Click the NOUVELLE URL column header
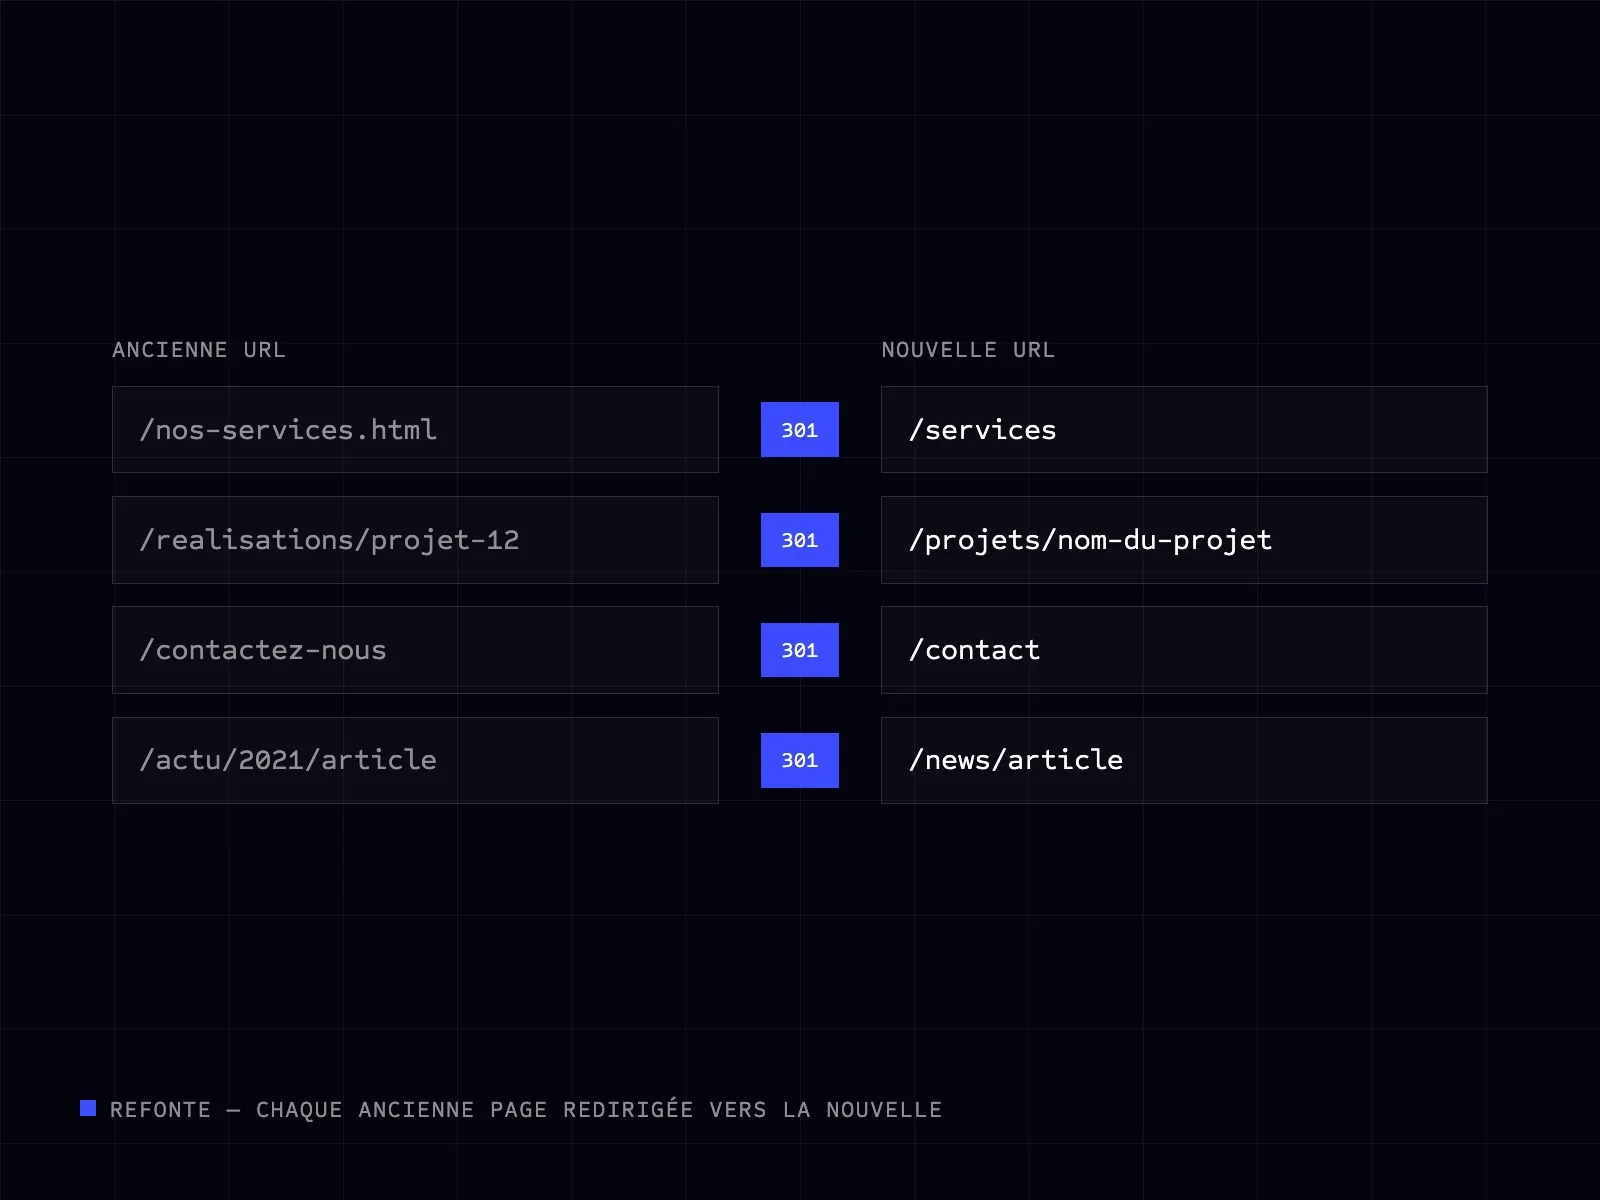Viewport: 1600px width, 1200px height. coord(968,350)
